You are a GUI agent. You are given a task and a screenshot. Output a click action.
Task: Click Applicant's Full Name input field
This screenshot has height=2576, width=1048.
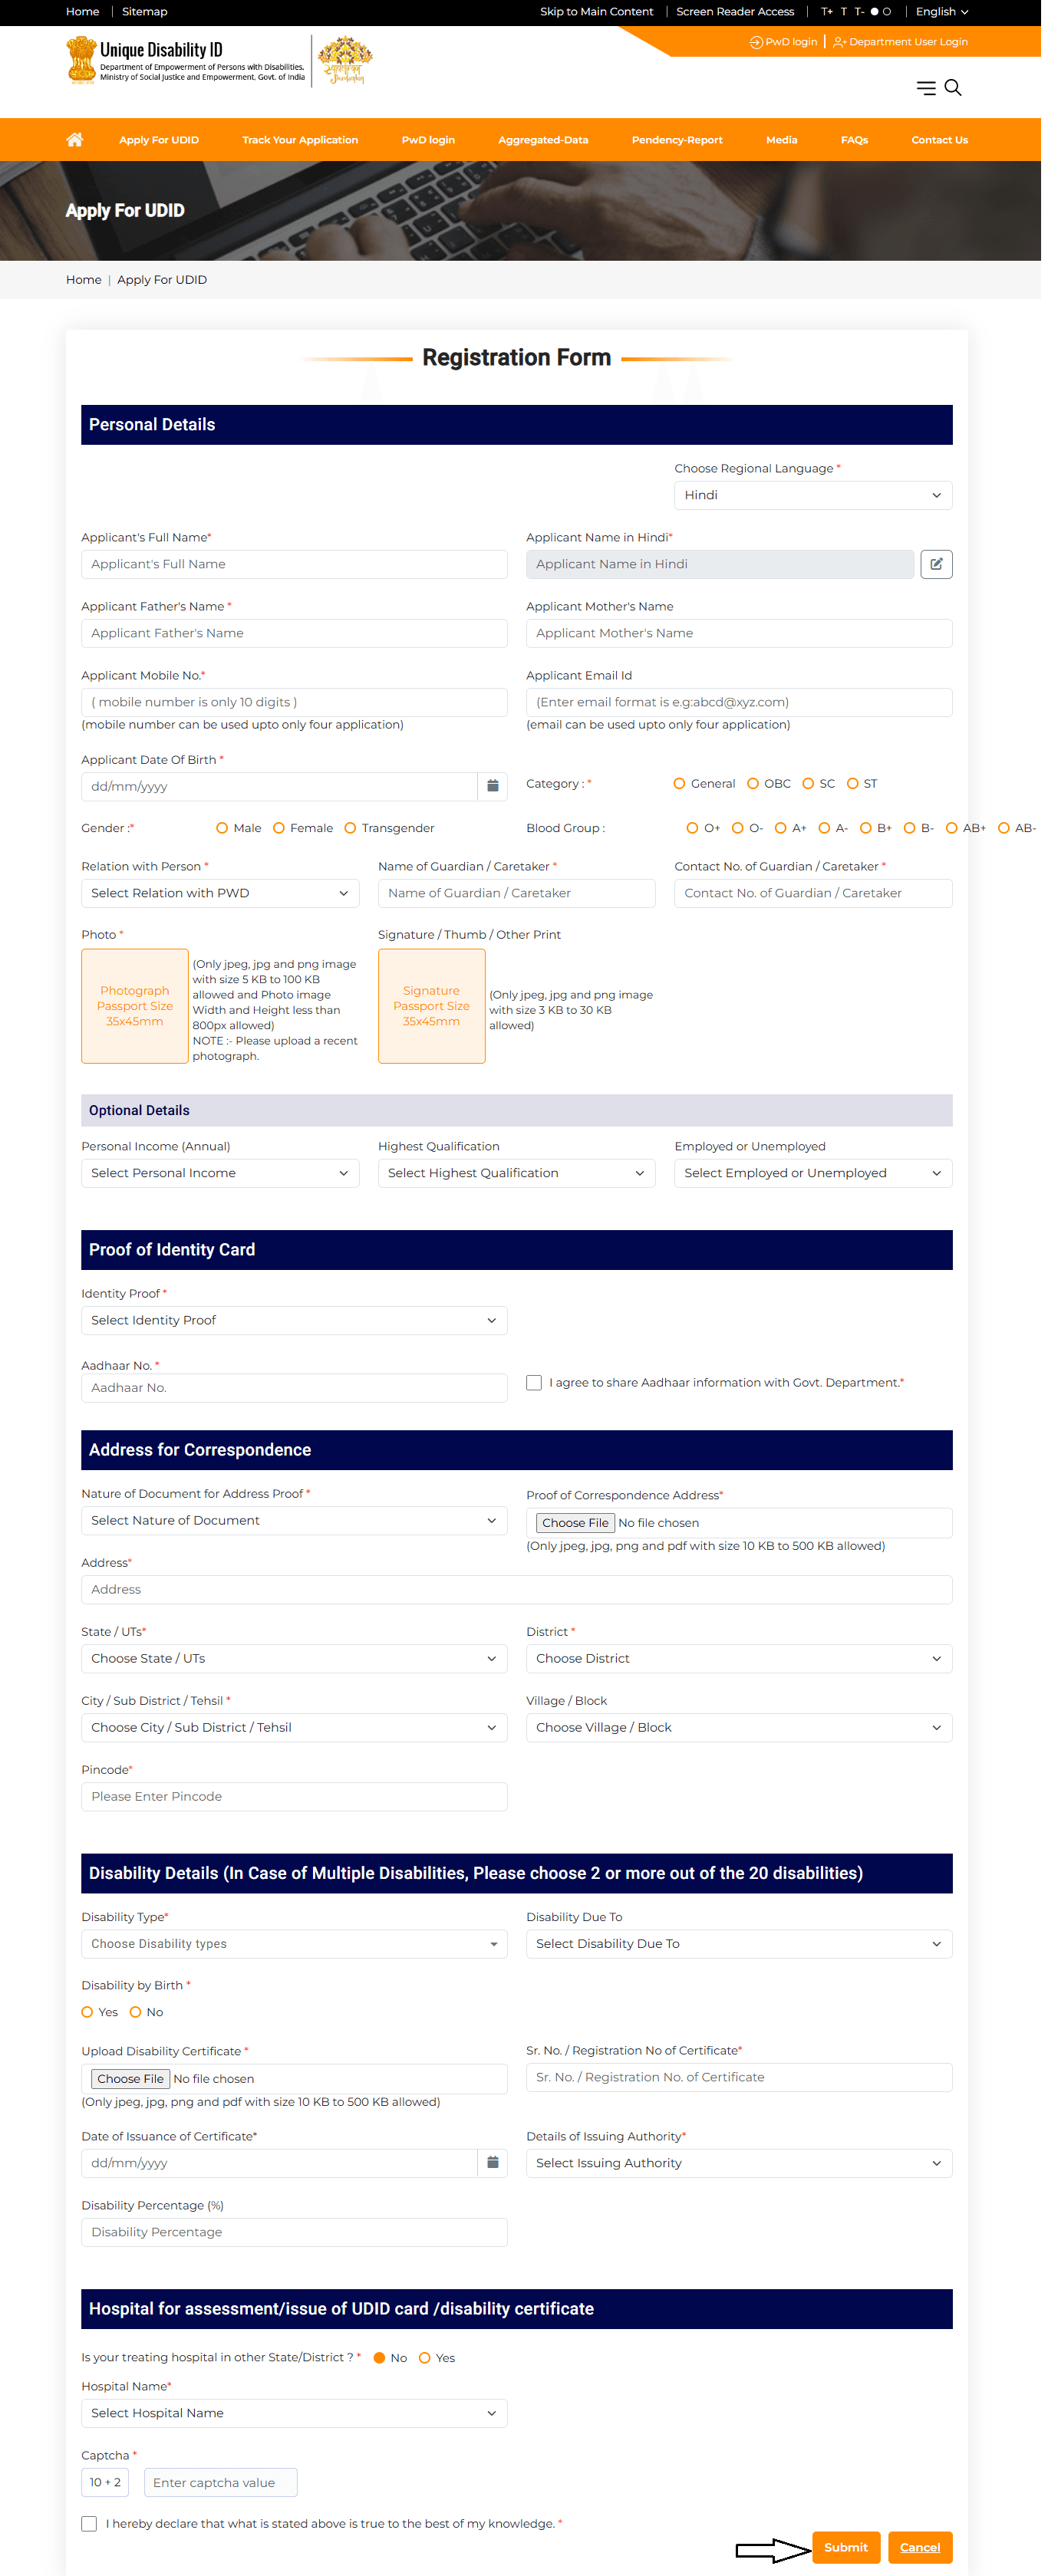pos(294,564)
